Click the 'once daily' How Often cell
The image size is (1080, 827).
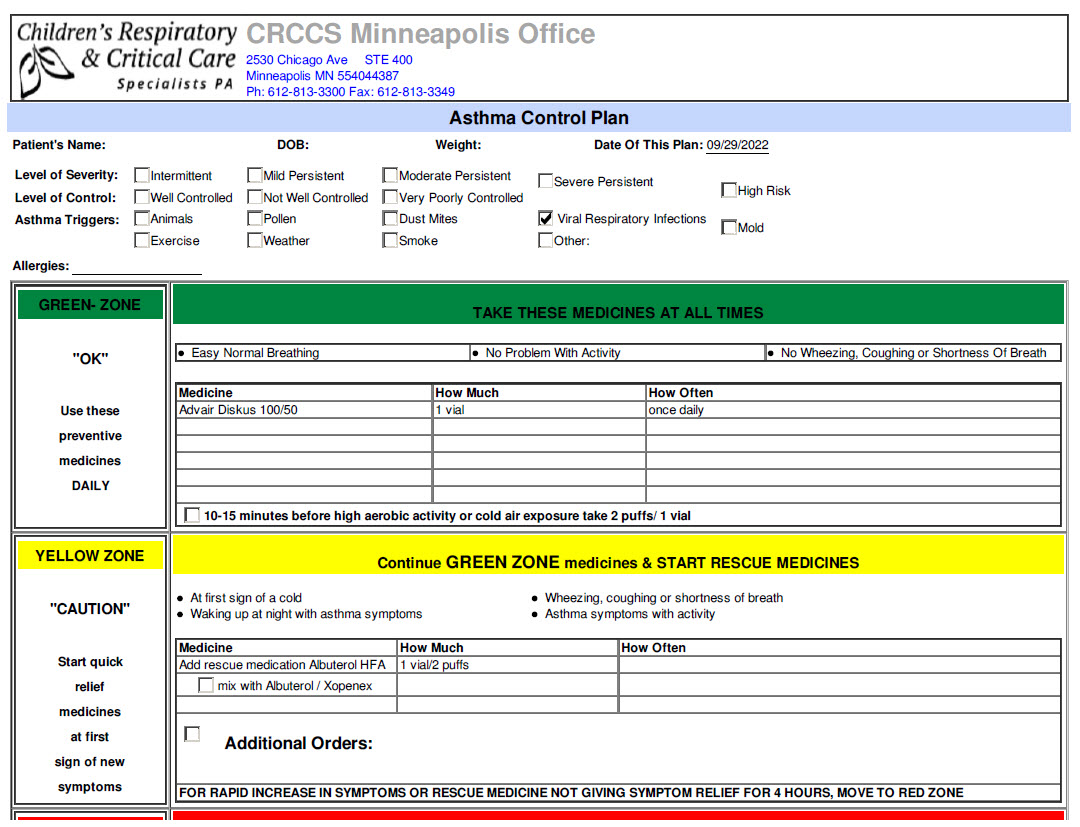pos(852,410)
